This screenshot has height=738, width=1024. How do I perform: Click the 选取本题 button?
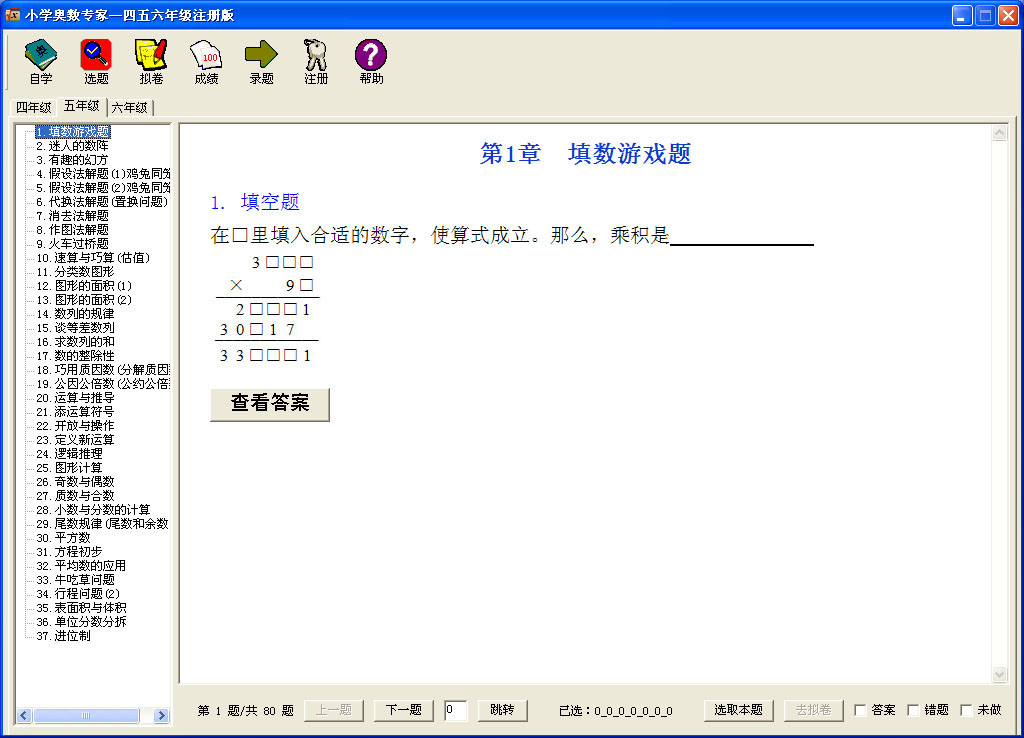pos(739,710)
